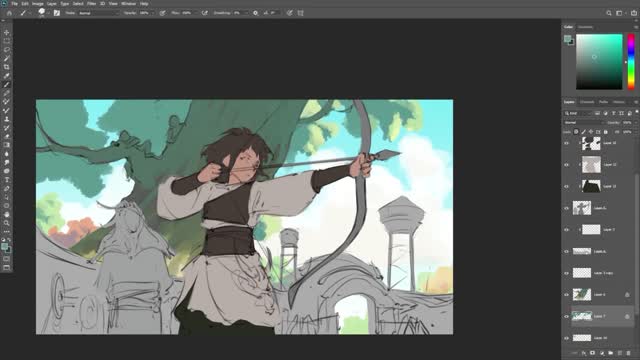Select the Gradient tool
Viewport: 640px width, 360px height.
7,145
